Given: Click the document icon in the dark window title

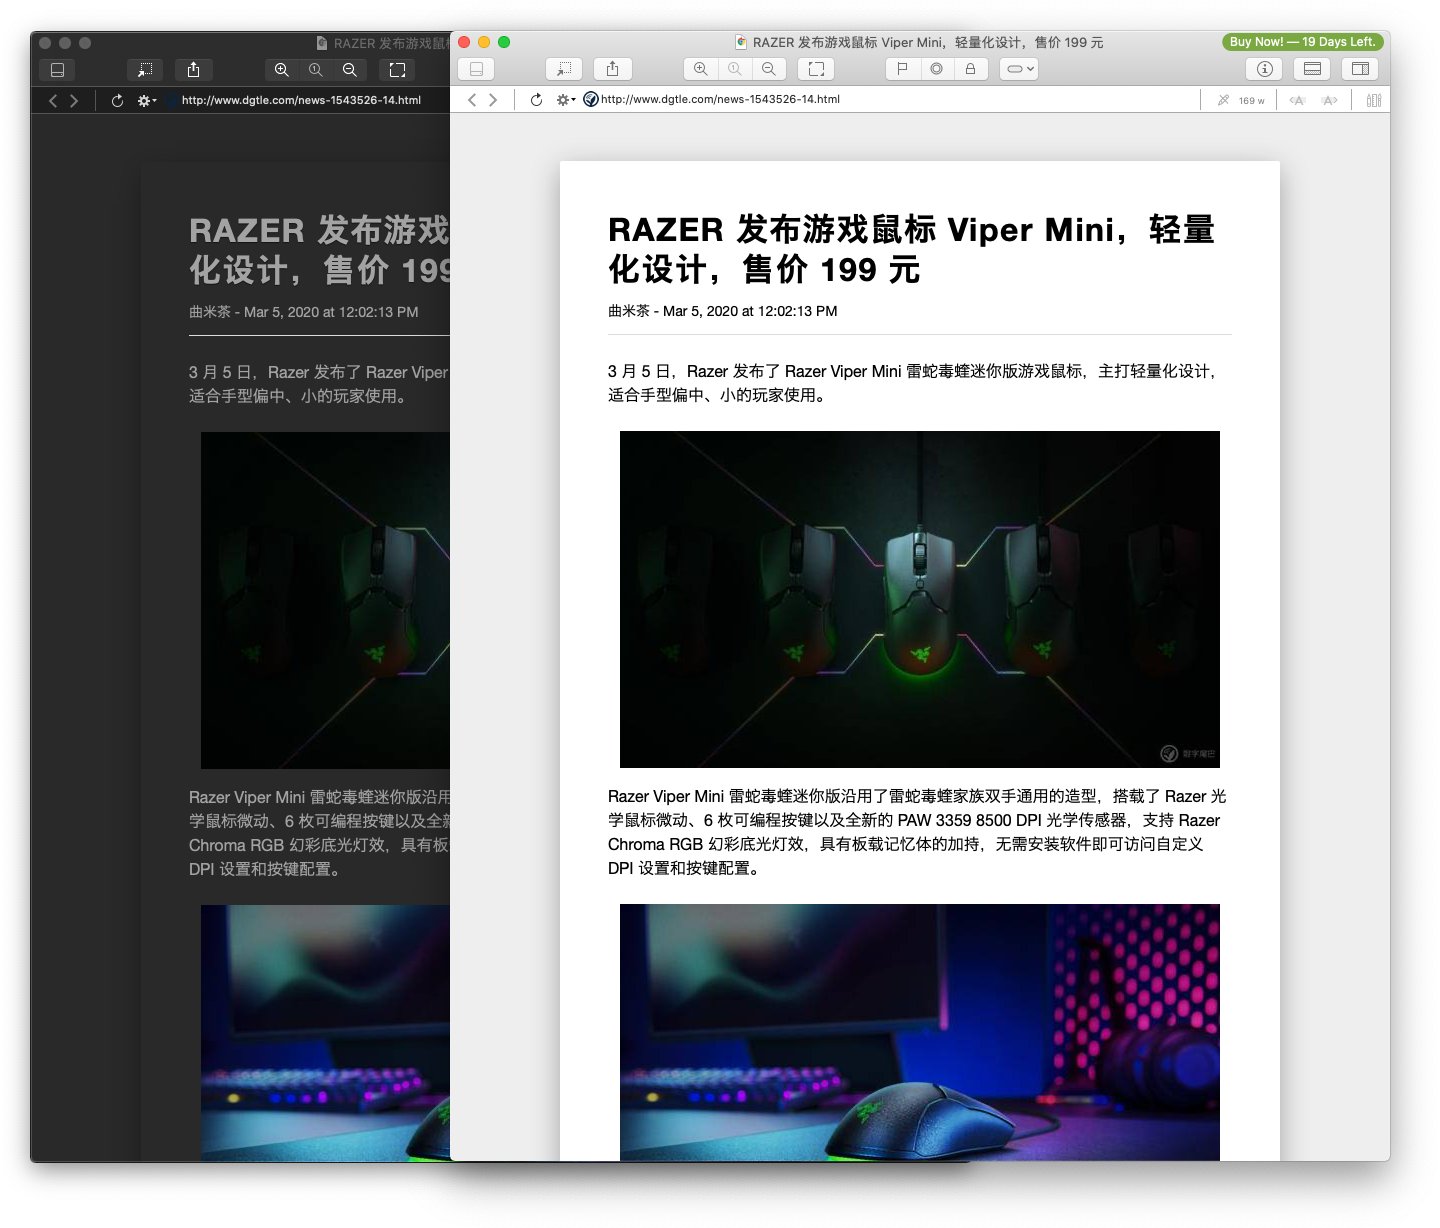Looking at the screenshot, I should pyautogui.click(x=322, y=43).
